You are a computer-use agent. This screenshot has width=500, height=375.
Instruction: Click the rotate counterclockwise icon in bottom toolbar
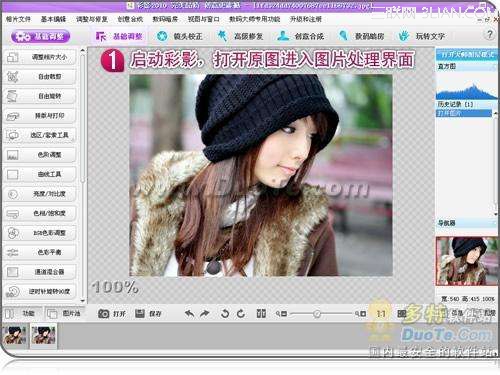225,313
